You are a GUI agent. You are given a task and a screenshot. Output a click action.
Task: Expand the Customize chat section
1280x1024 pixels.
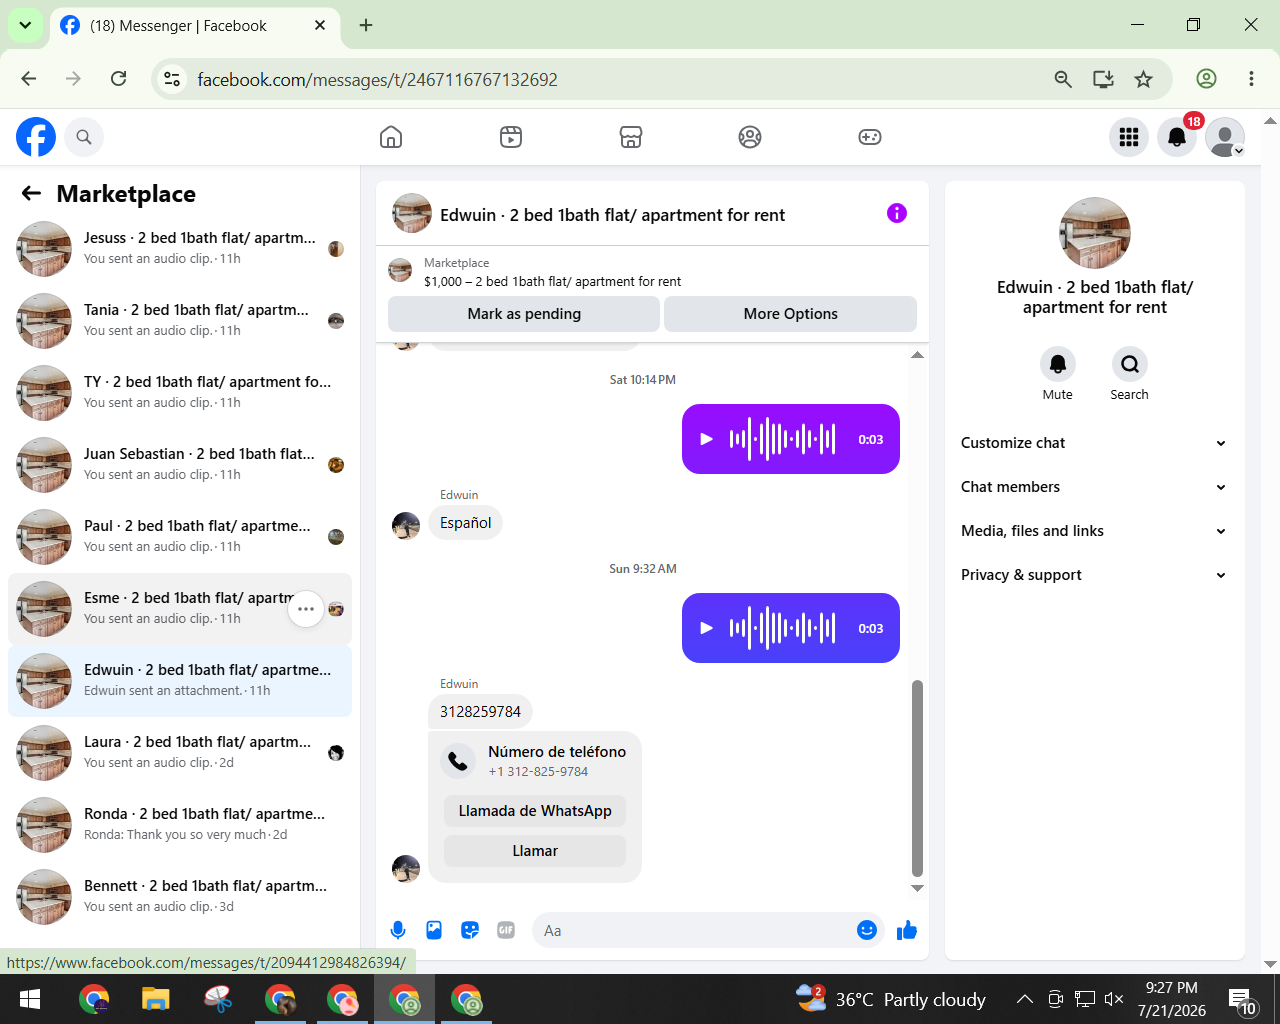click(x=1094, y=443)
